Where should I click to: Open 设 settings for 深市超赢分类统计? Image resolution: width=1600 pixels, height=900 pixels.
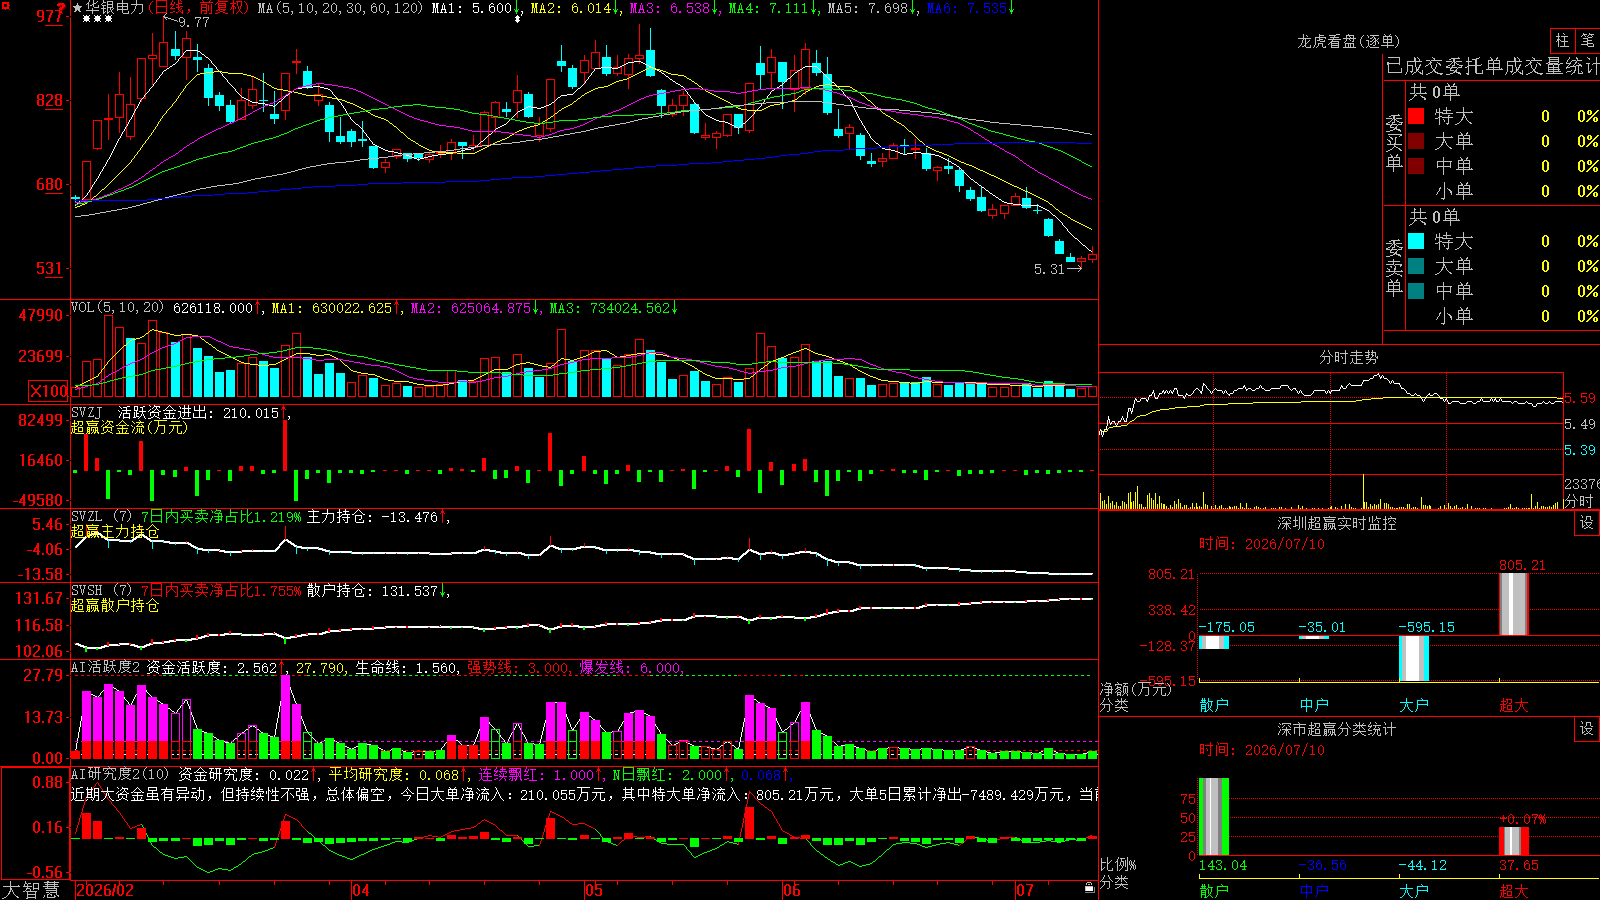1586,729
